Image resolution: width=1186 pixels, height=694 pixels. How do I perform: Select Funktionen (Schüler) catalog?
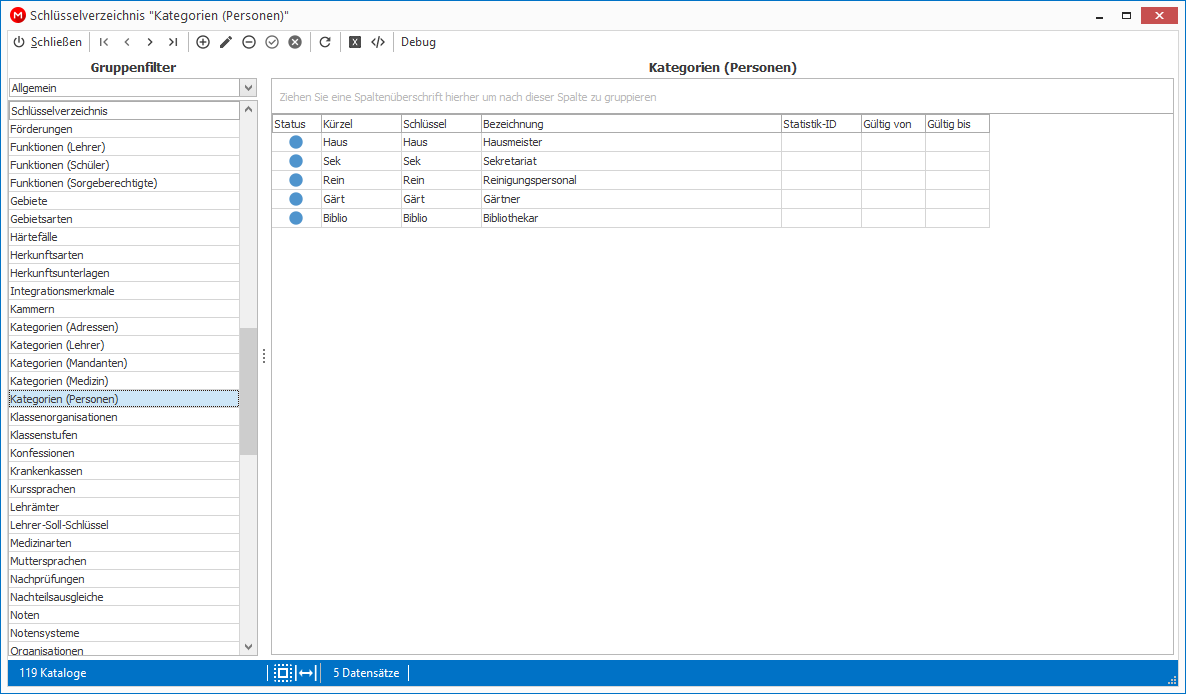124,165
